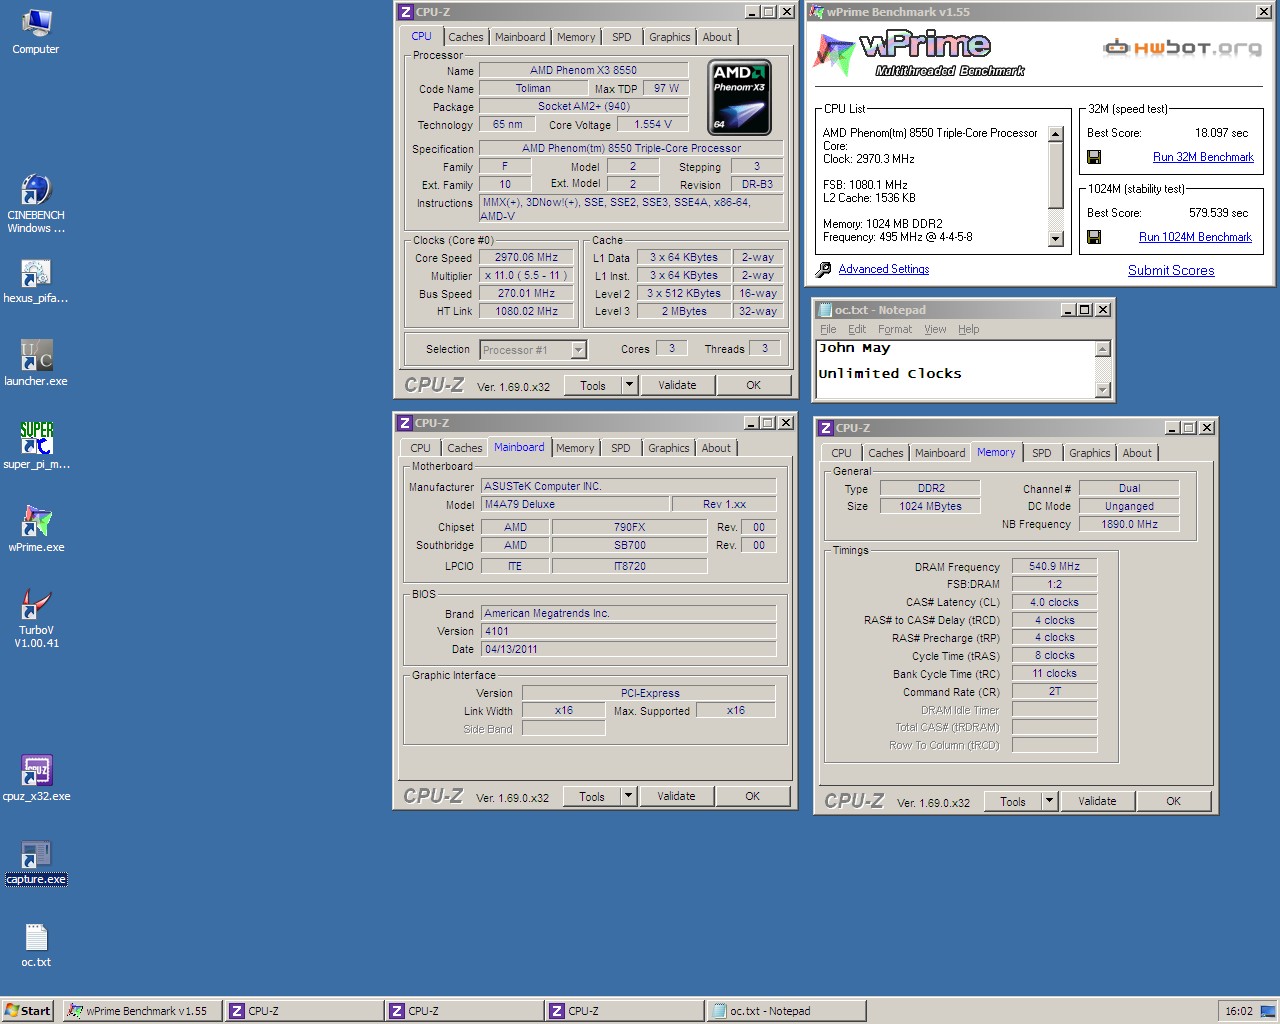Click OK in Memory CPU-Z window

(1174, 801)
